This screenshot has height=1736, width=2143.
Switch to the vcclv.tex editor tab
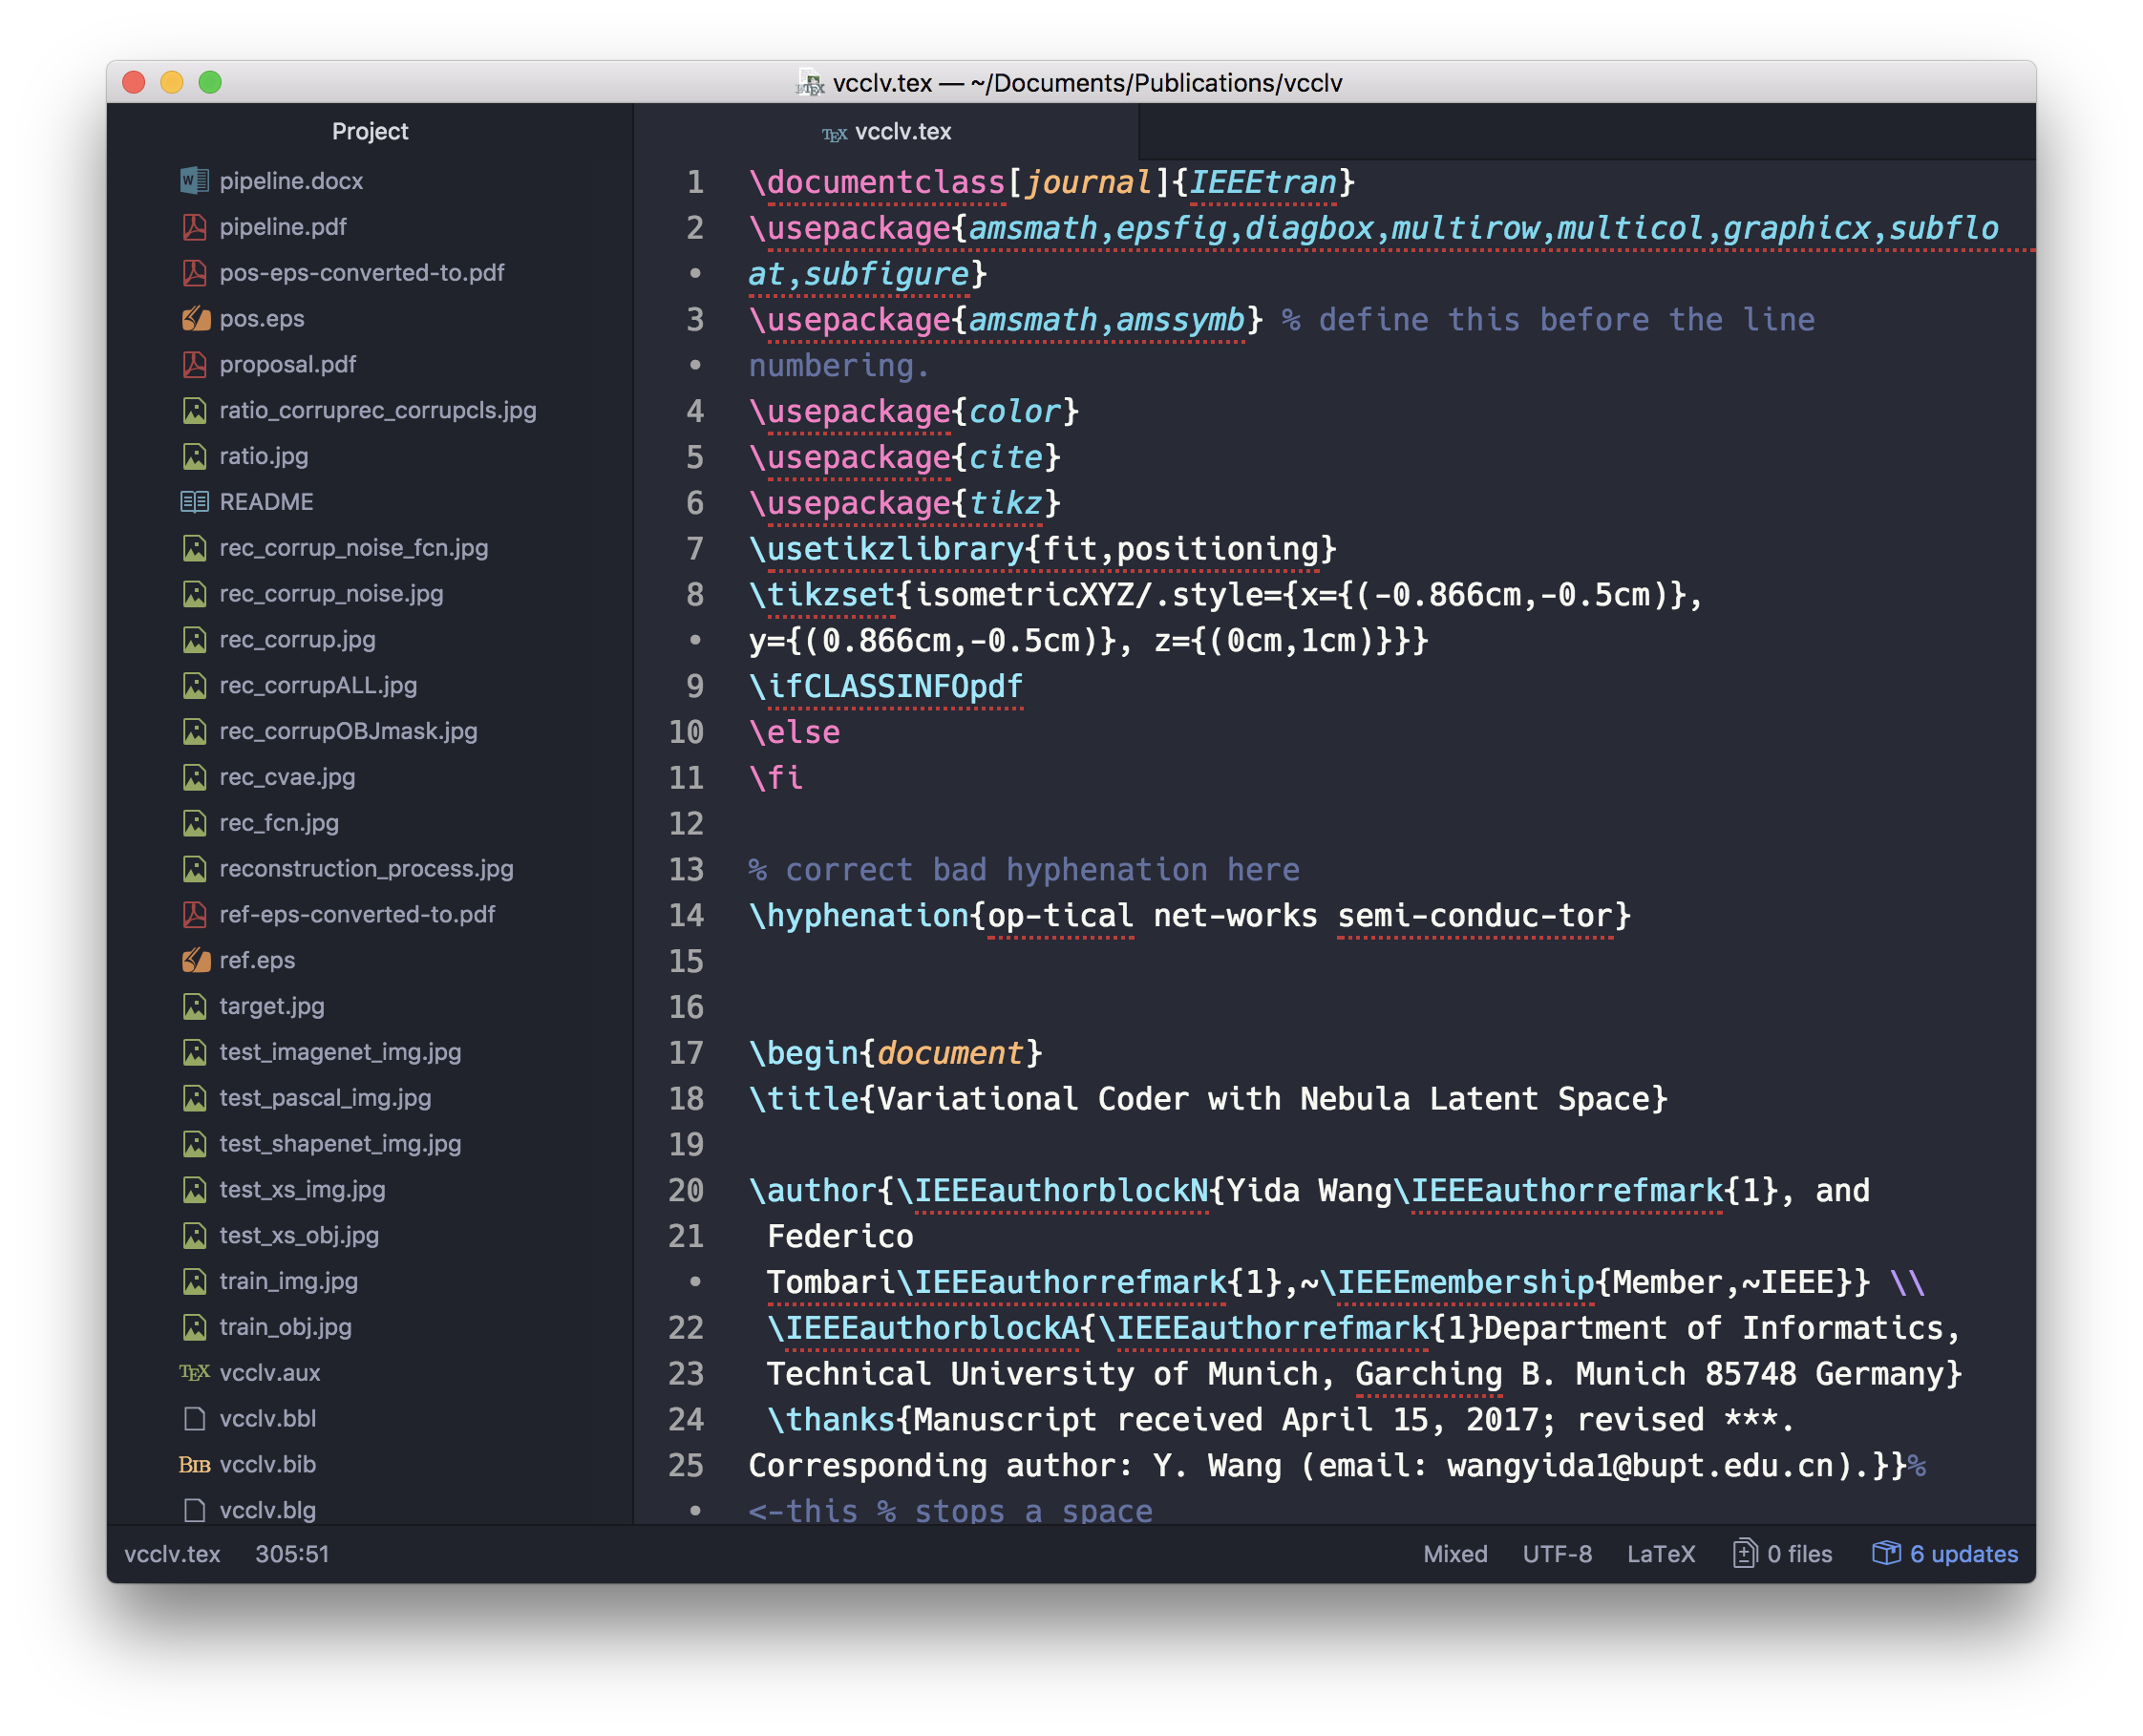pyautogui.click(x=887, y=132)
